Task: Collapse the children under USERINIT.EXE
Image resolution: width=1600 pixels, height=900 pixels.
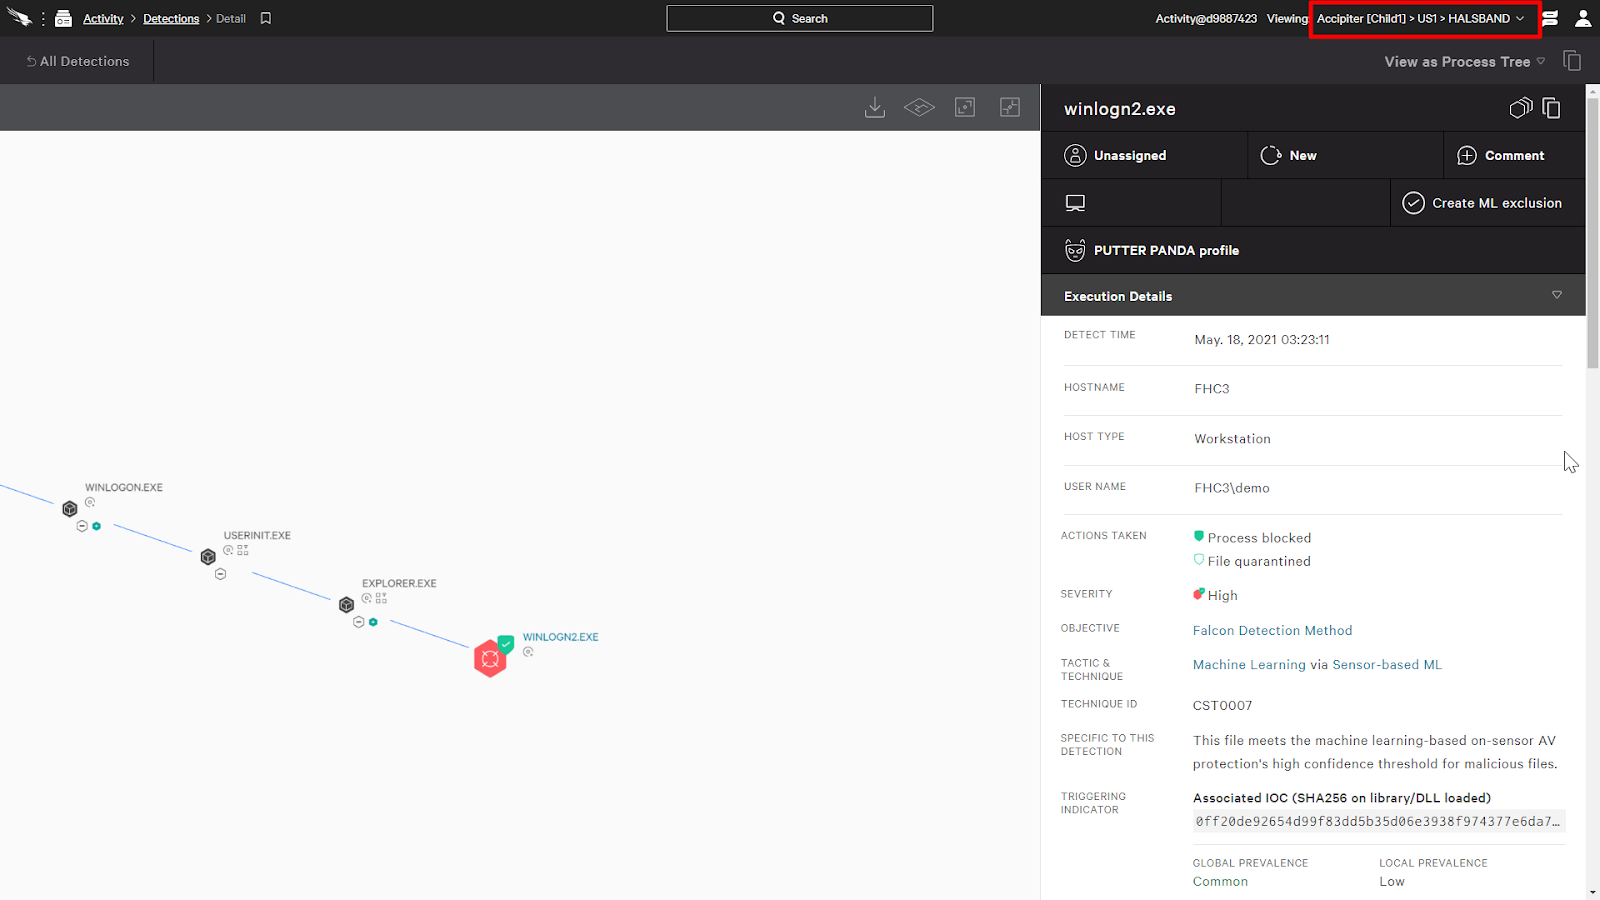Action: tap(220, 574)
